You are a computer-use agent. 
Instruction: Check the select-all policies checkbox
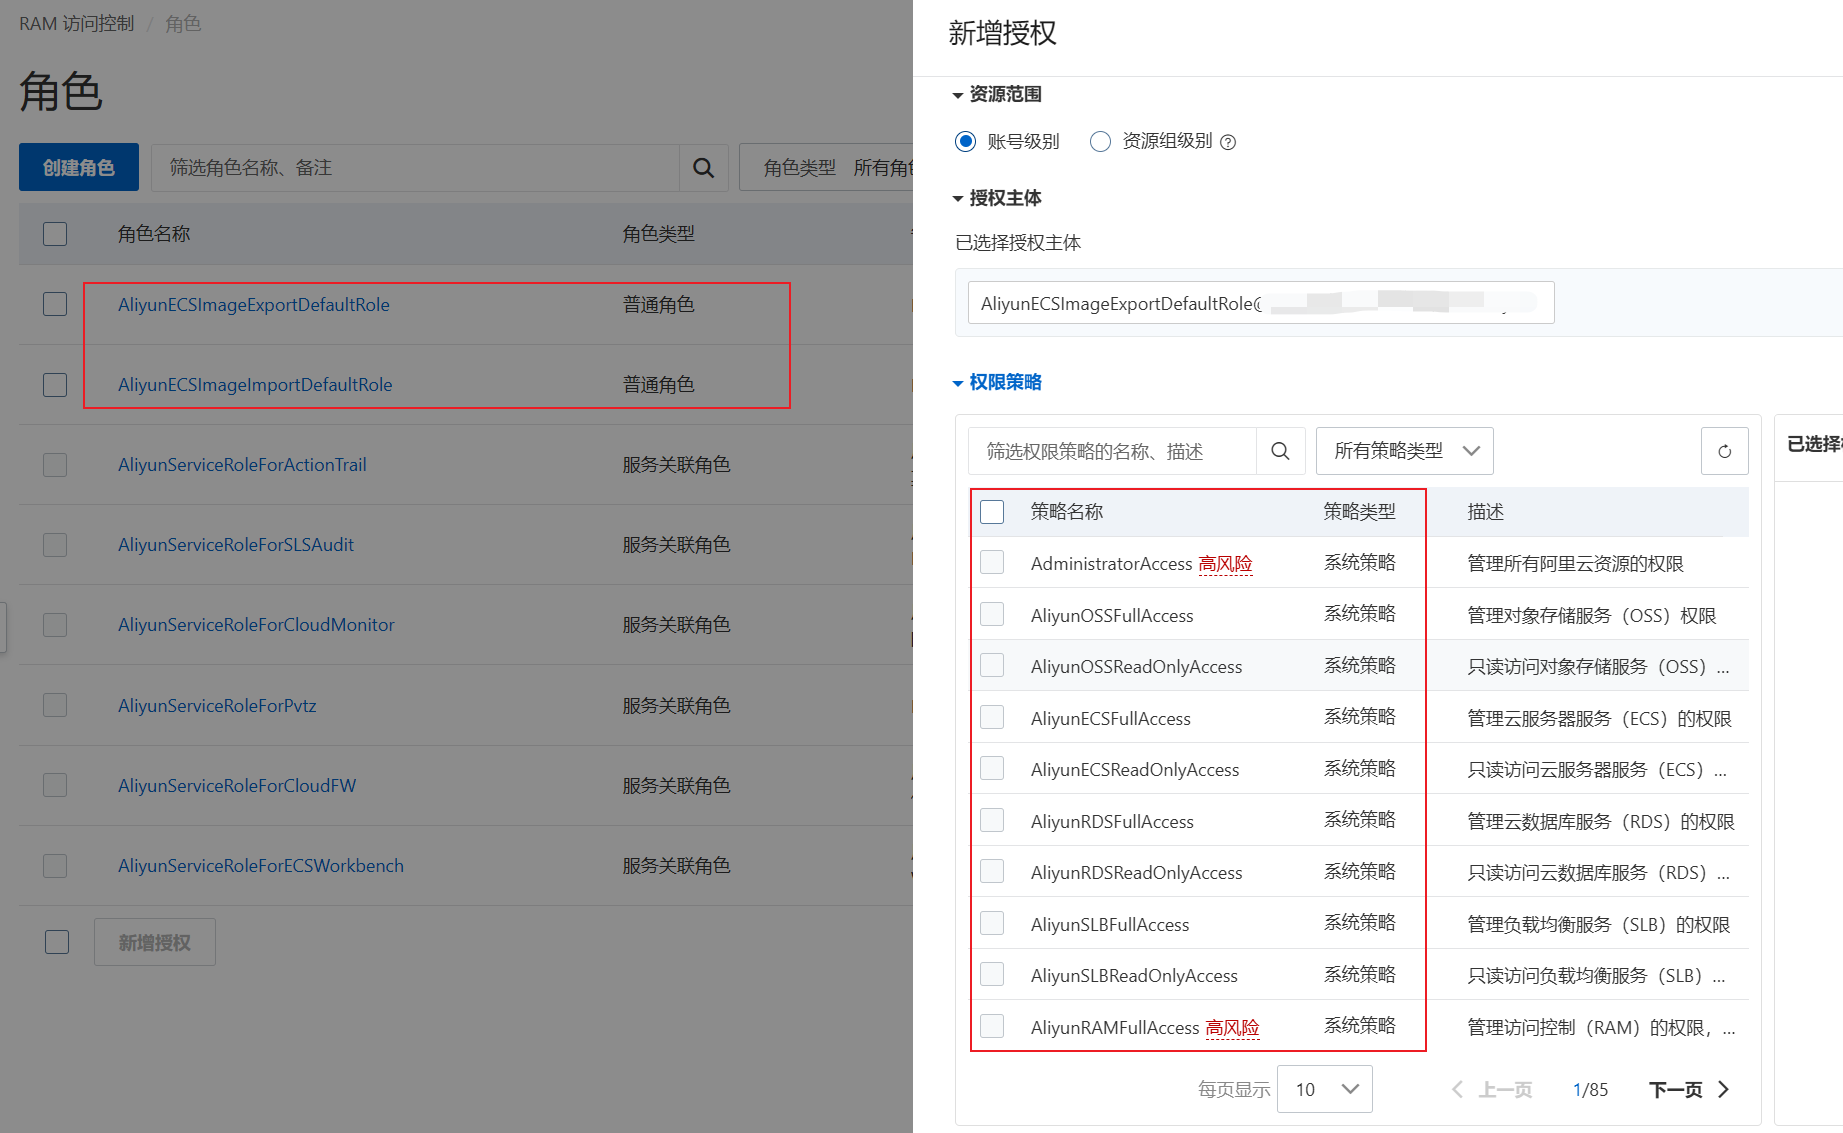coord(992,512)
